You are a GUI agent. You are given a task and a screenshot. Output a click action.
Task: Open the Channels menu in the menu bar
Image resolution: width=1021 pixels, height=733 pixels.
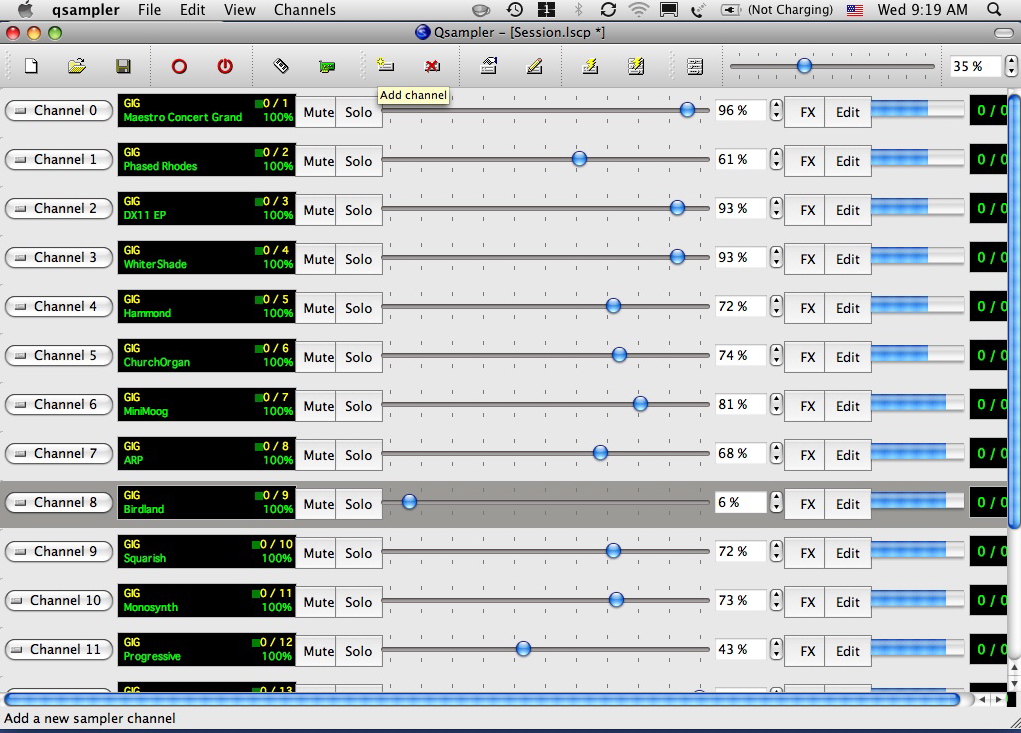304,10
